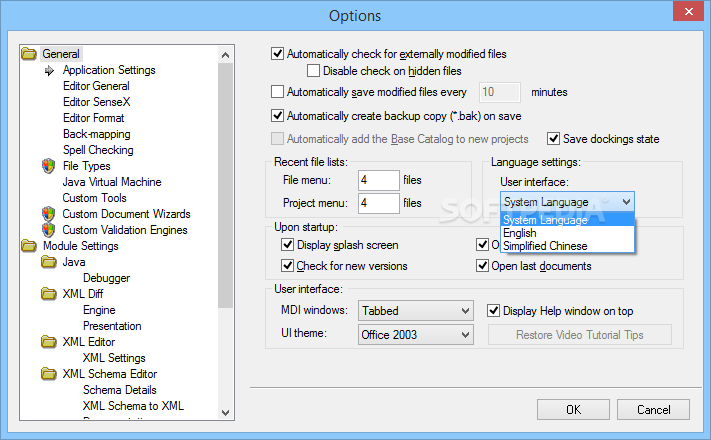Viewport: 711px width, 440px height.
Task: Click the tree scrollbar up arrow
Action: tap(225, 55)
